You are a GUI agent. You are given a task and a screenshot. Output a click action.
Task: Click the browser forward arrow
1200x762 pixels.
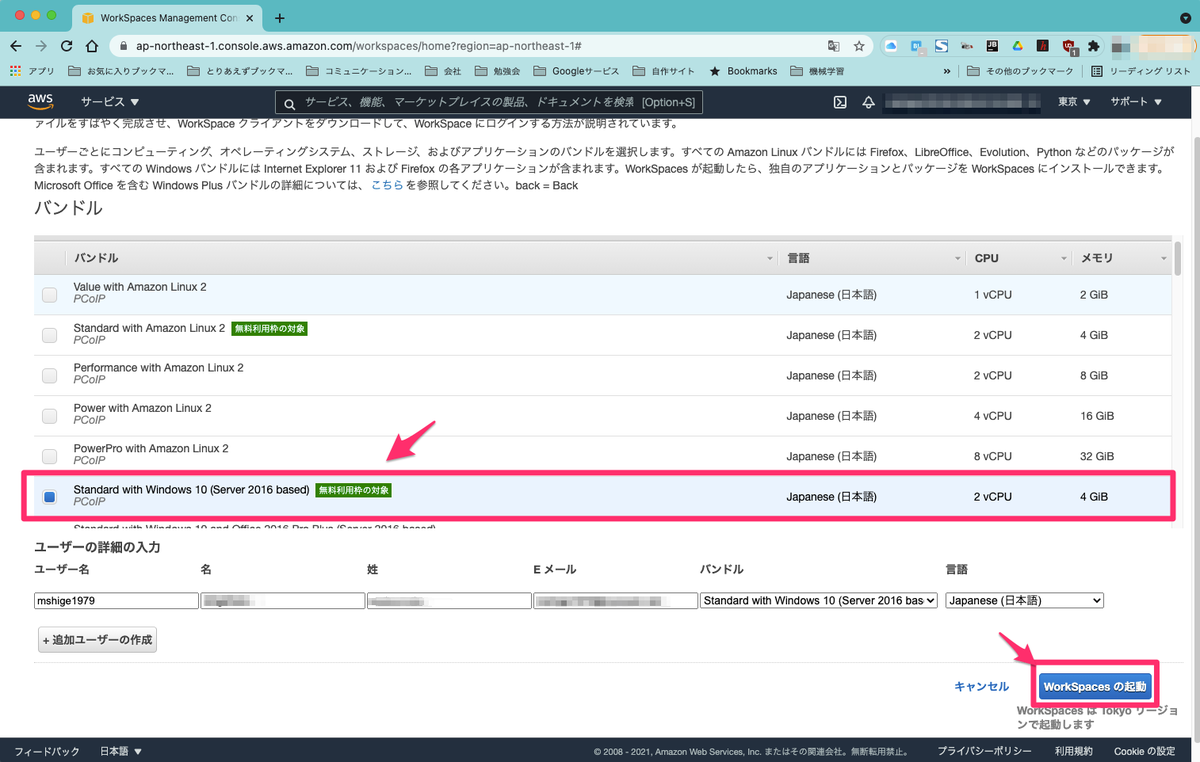coord(41,46)
